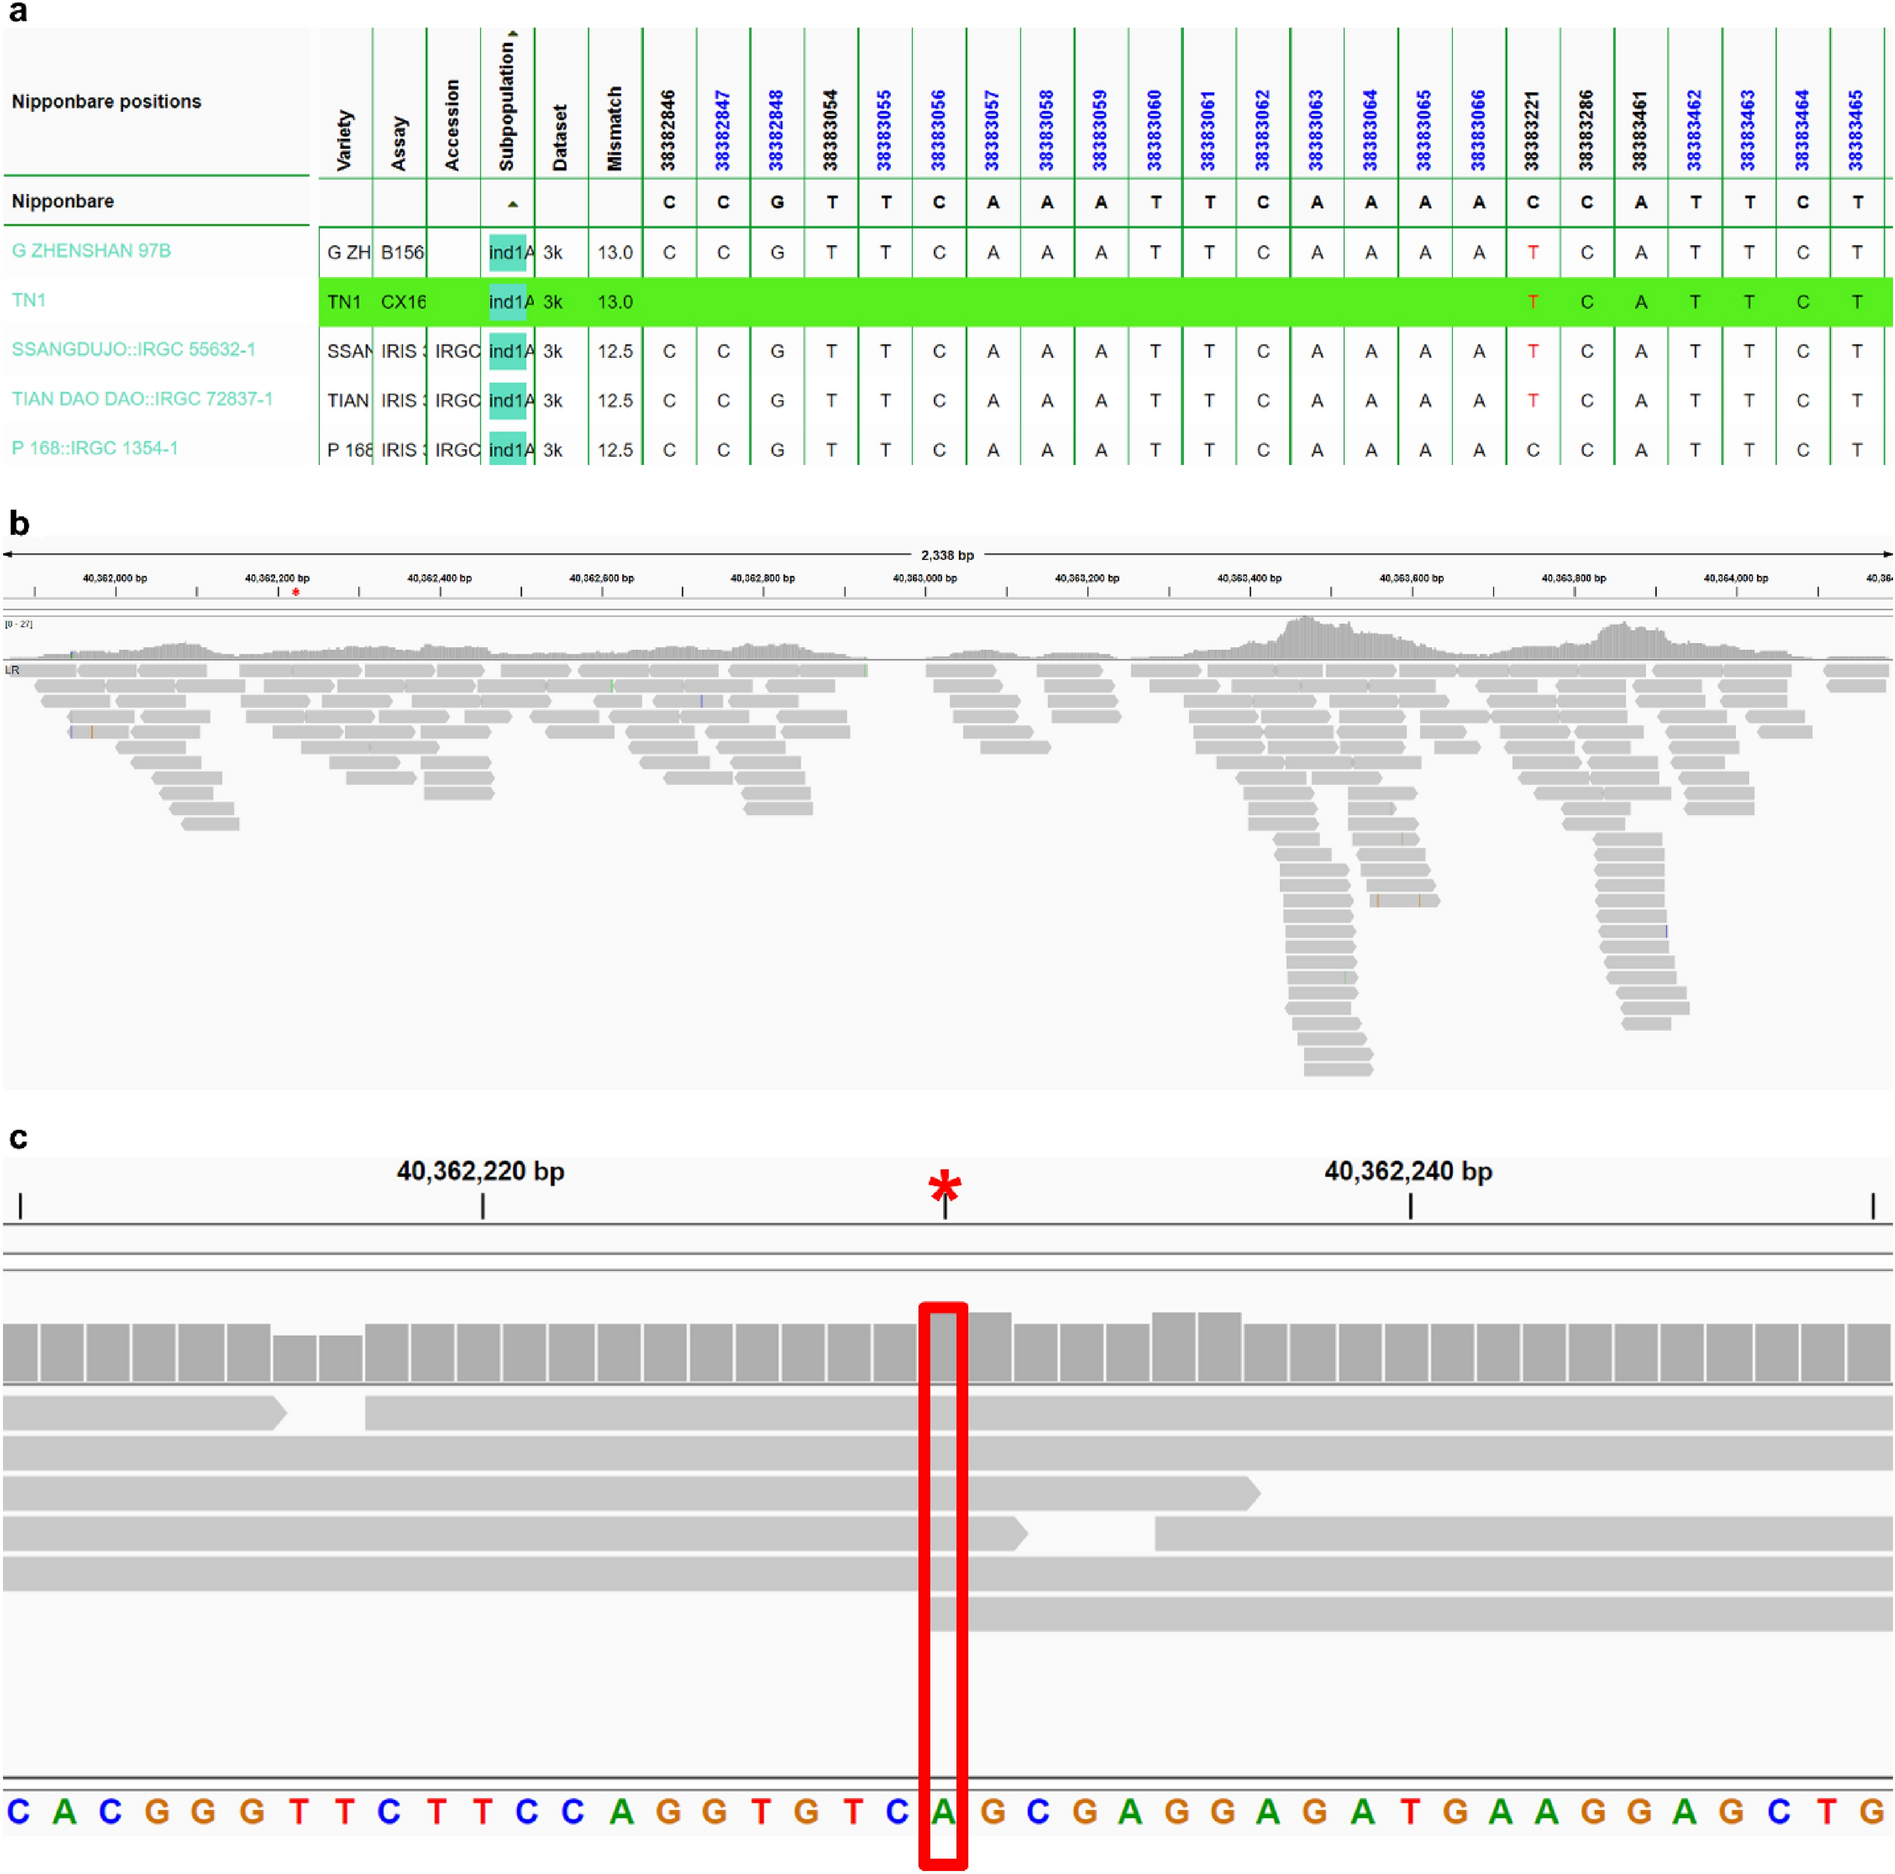
Task: Click the red T in TIAN DAO DAO row
Action: point(1533,401)
